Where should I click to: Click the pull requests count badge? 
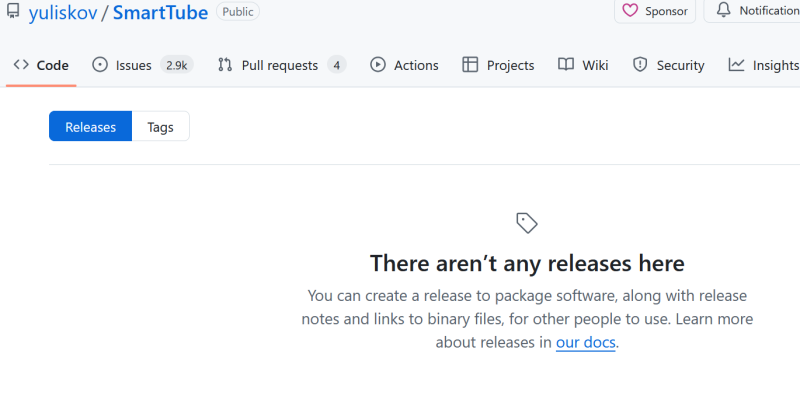tap(337, 65)
